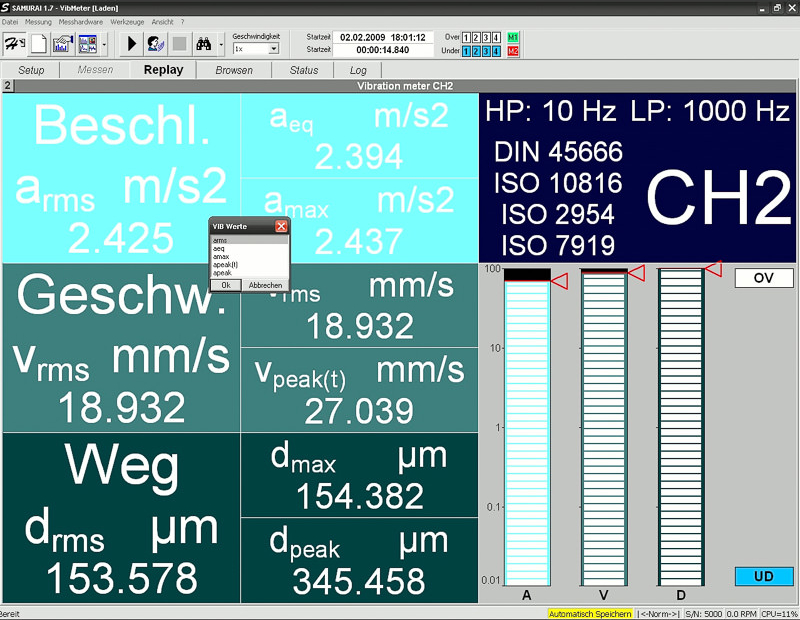Click the red marker on the A bar
Image resolution: width=800 pixels, height=620 pixels.
(x=560, y=282)
